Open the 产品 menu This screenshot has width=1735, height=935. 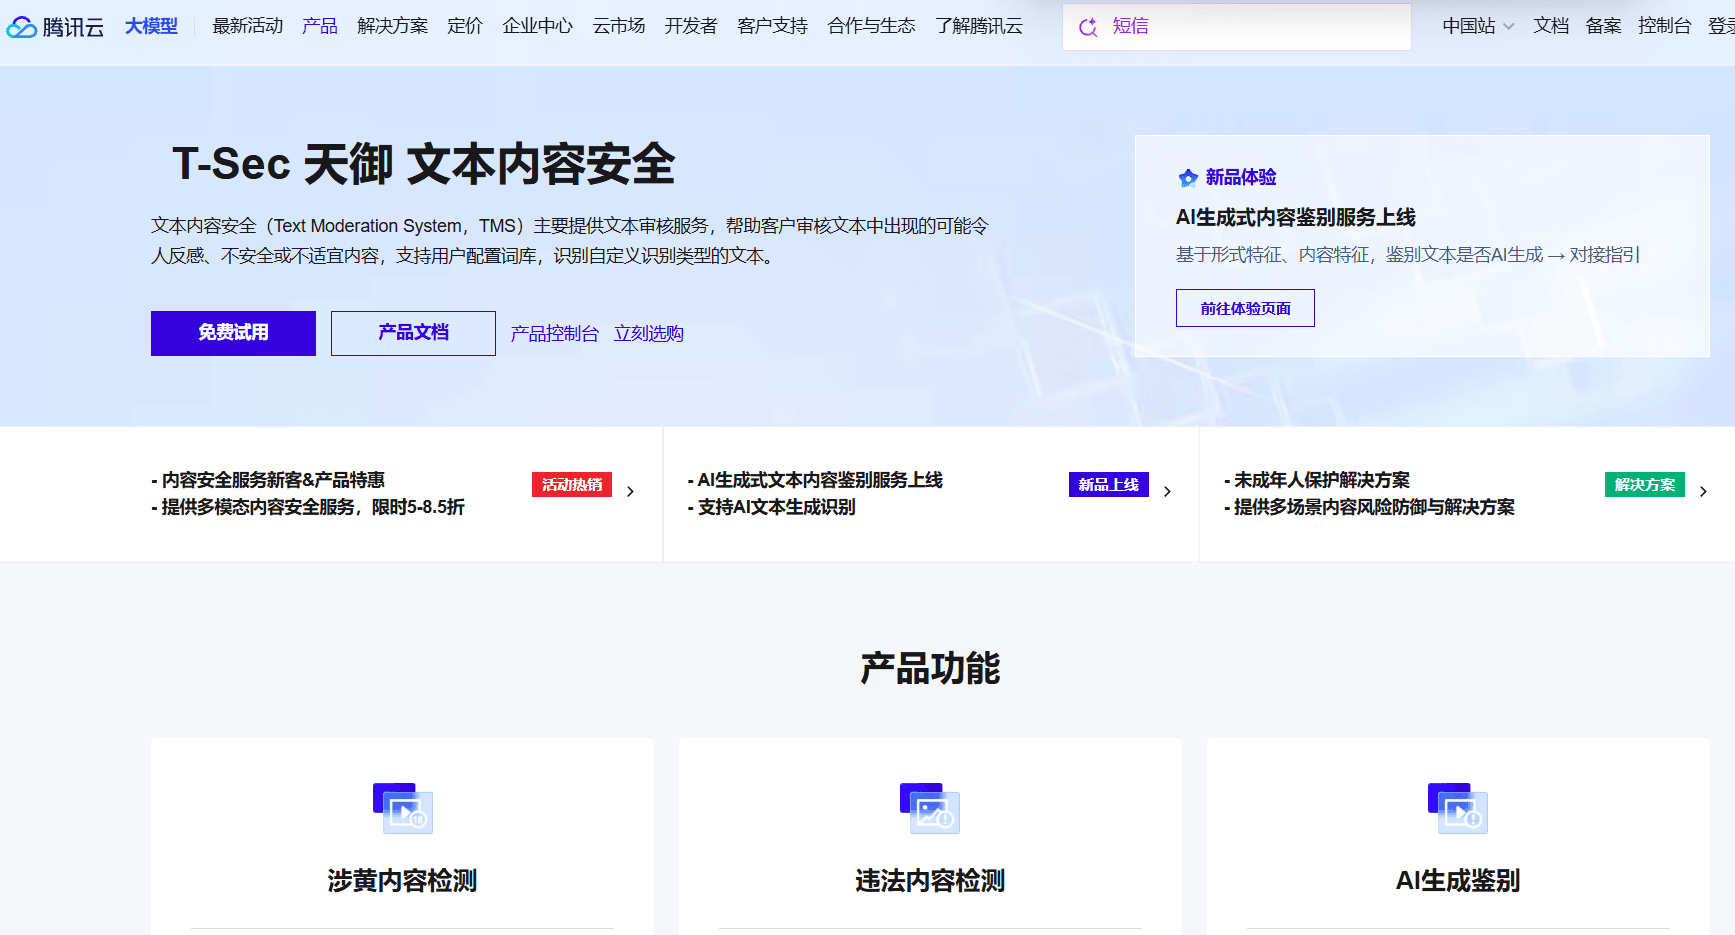pyautogui.click(x=320, y=26)
